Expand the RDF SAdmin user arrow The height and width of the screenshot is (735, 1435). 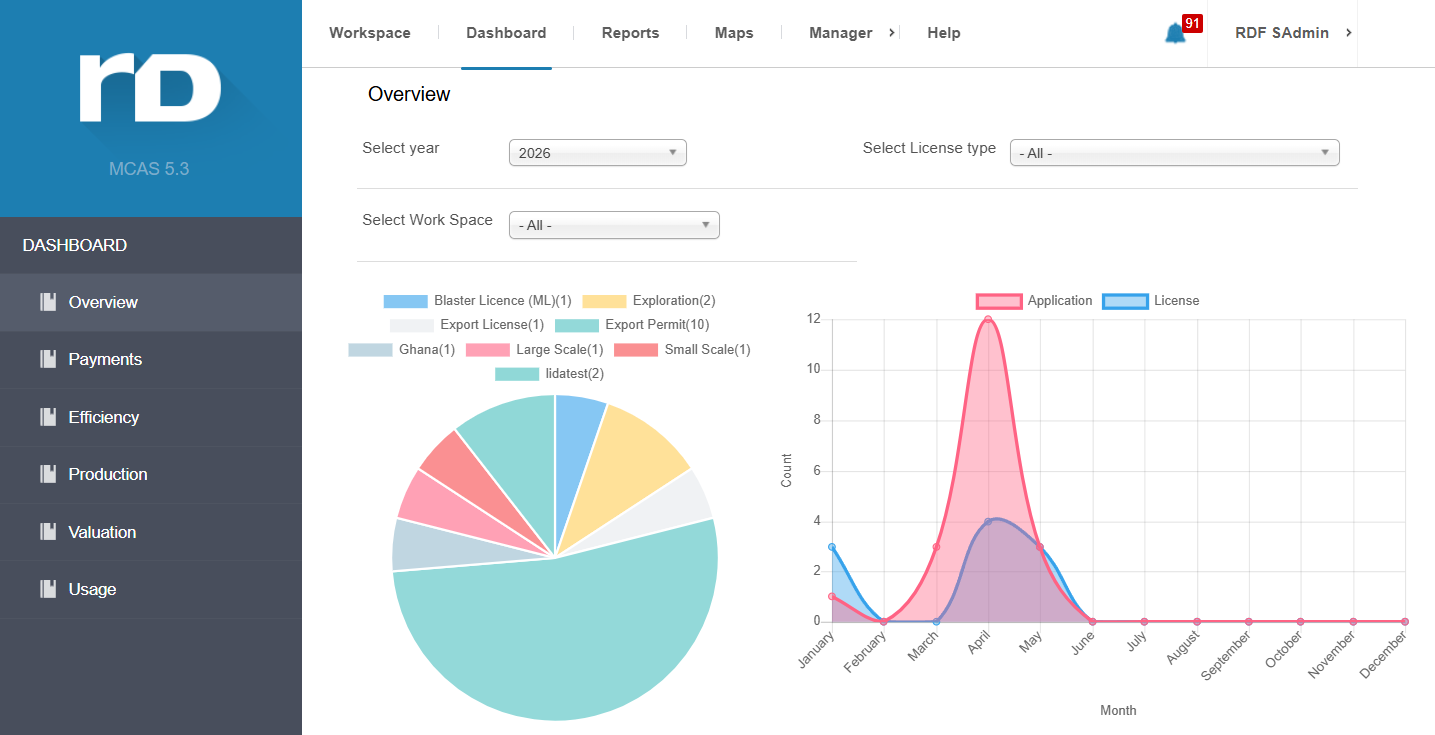(1348, 33)
